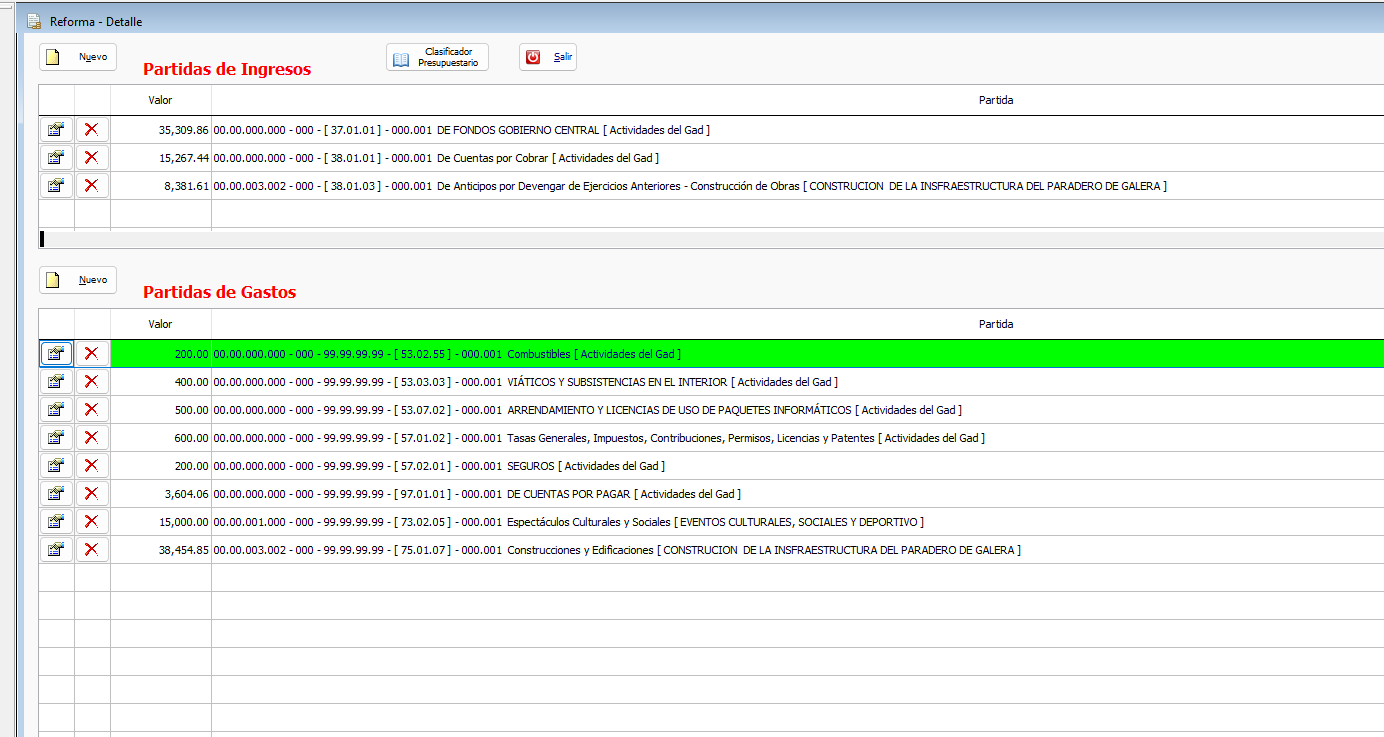Click Nuevo in Partidas de Ingresos
1384x737 pixels.
[x=78, y=57]
